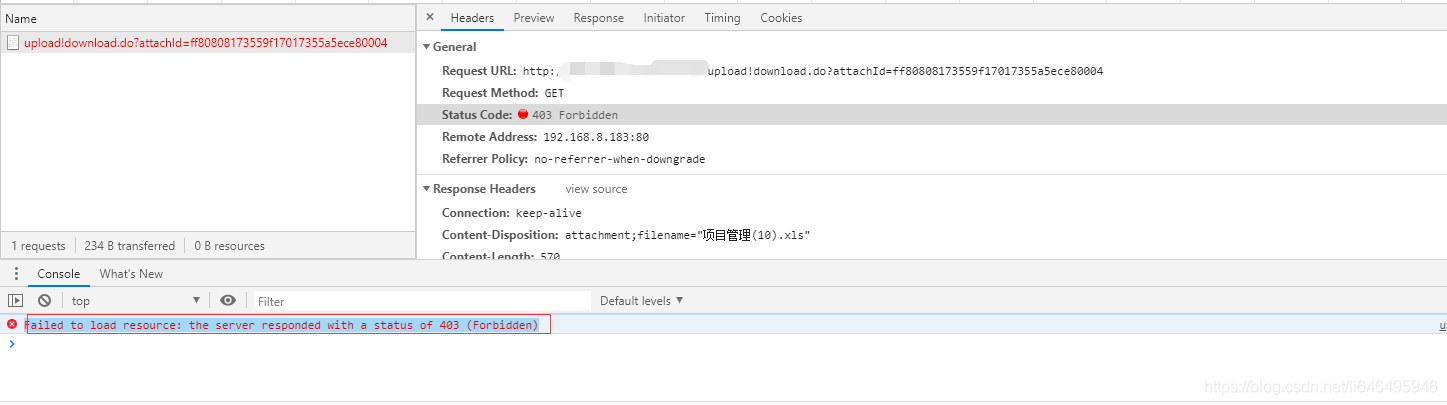The width and height of the screenshot is (1447, 405).
Task: Switch to the What's New tab
Action: coord(131,274)
